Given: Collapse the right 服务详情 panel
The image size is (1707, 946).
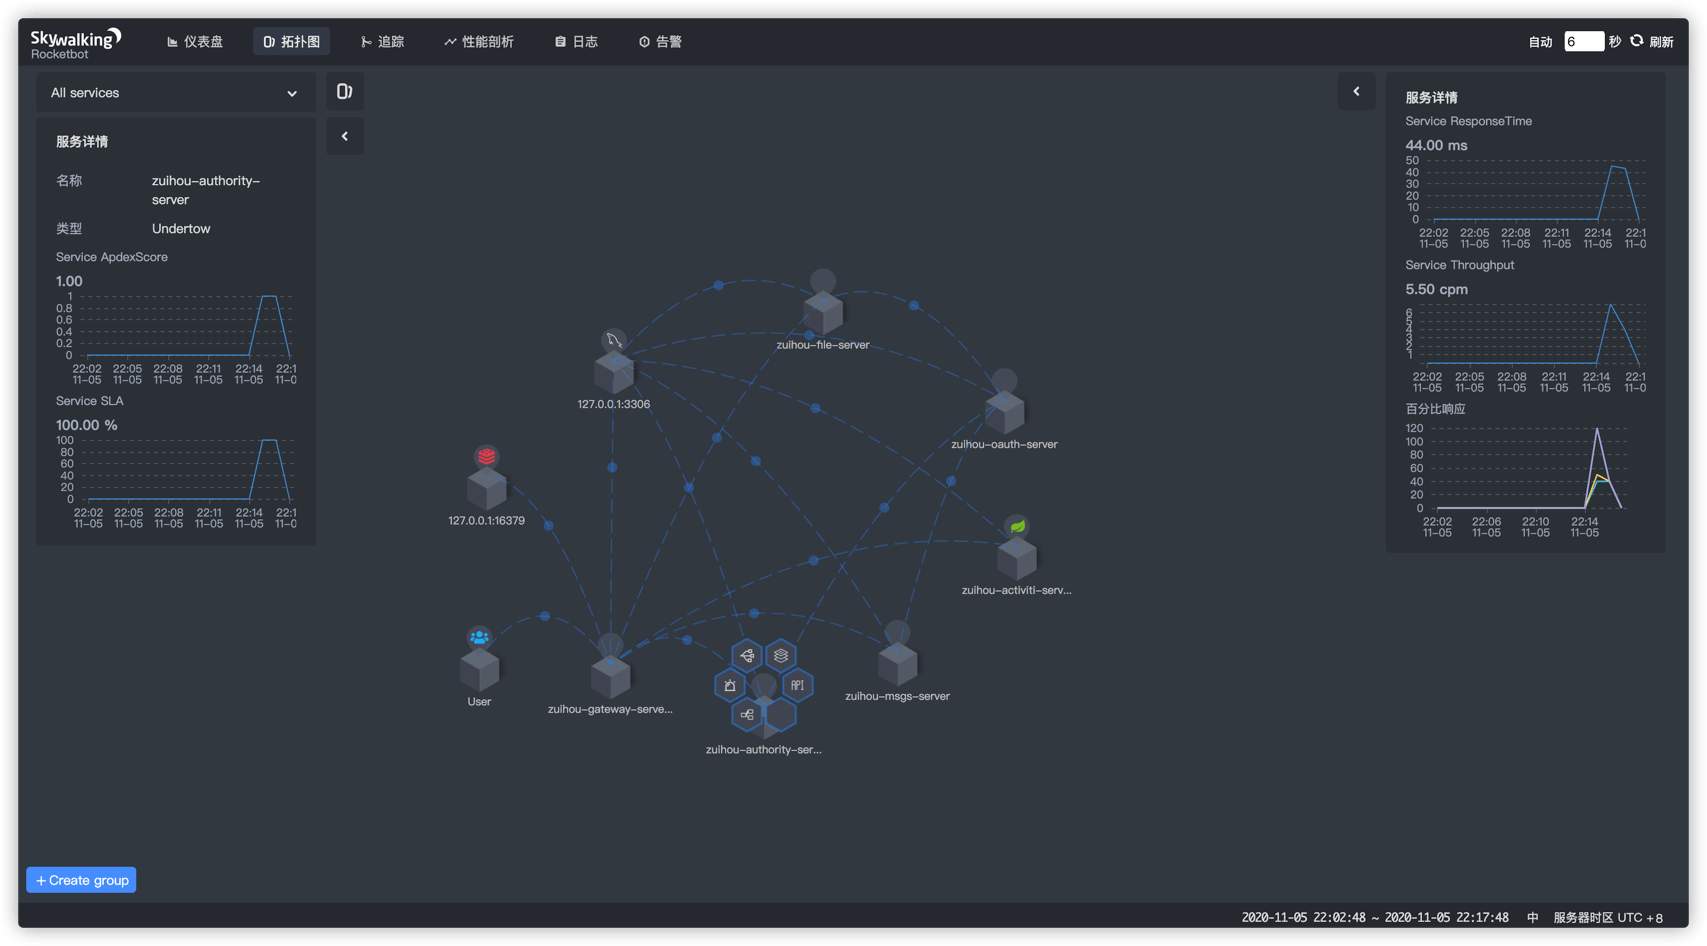Looking at the screenshot, I should [x=1356, y=91].
